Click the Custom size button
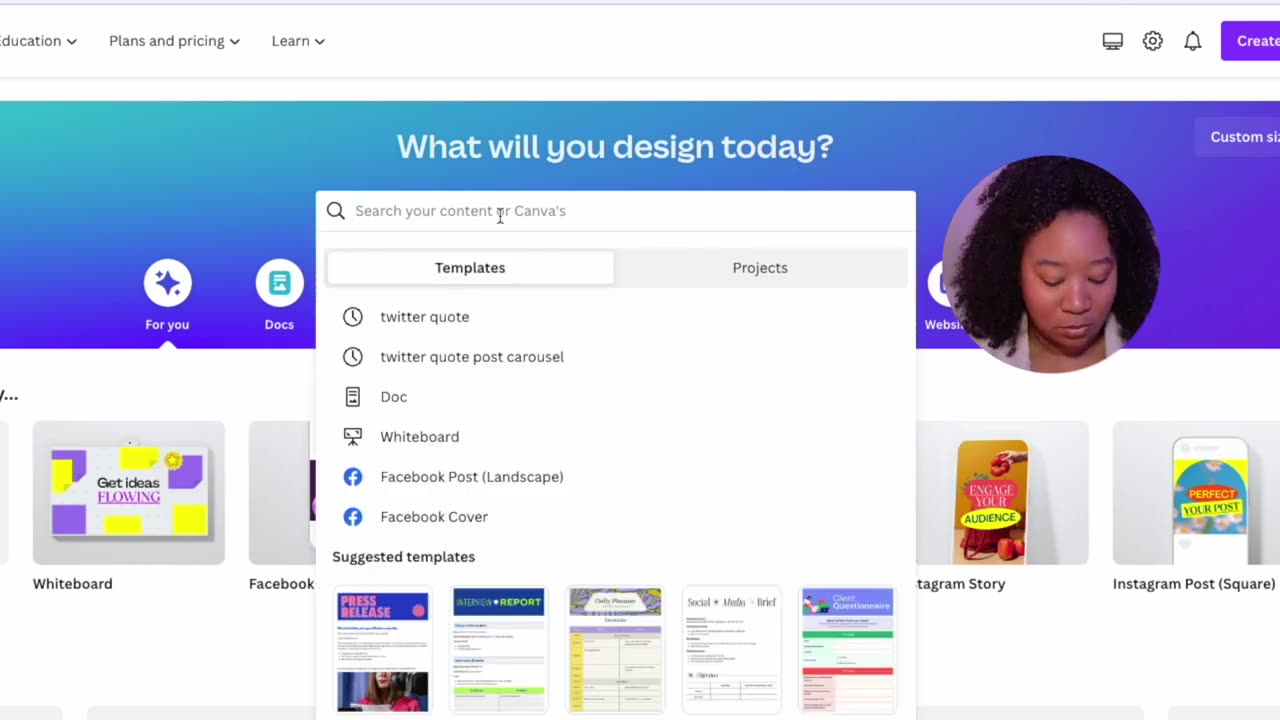 [x=1238, y=137]
